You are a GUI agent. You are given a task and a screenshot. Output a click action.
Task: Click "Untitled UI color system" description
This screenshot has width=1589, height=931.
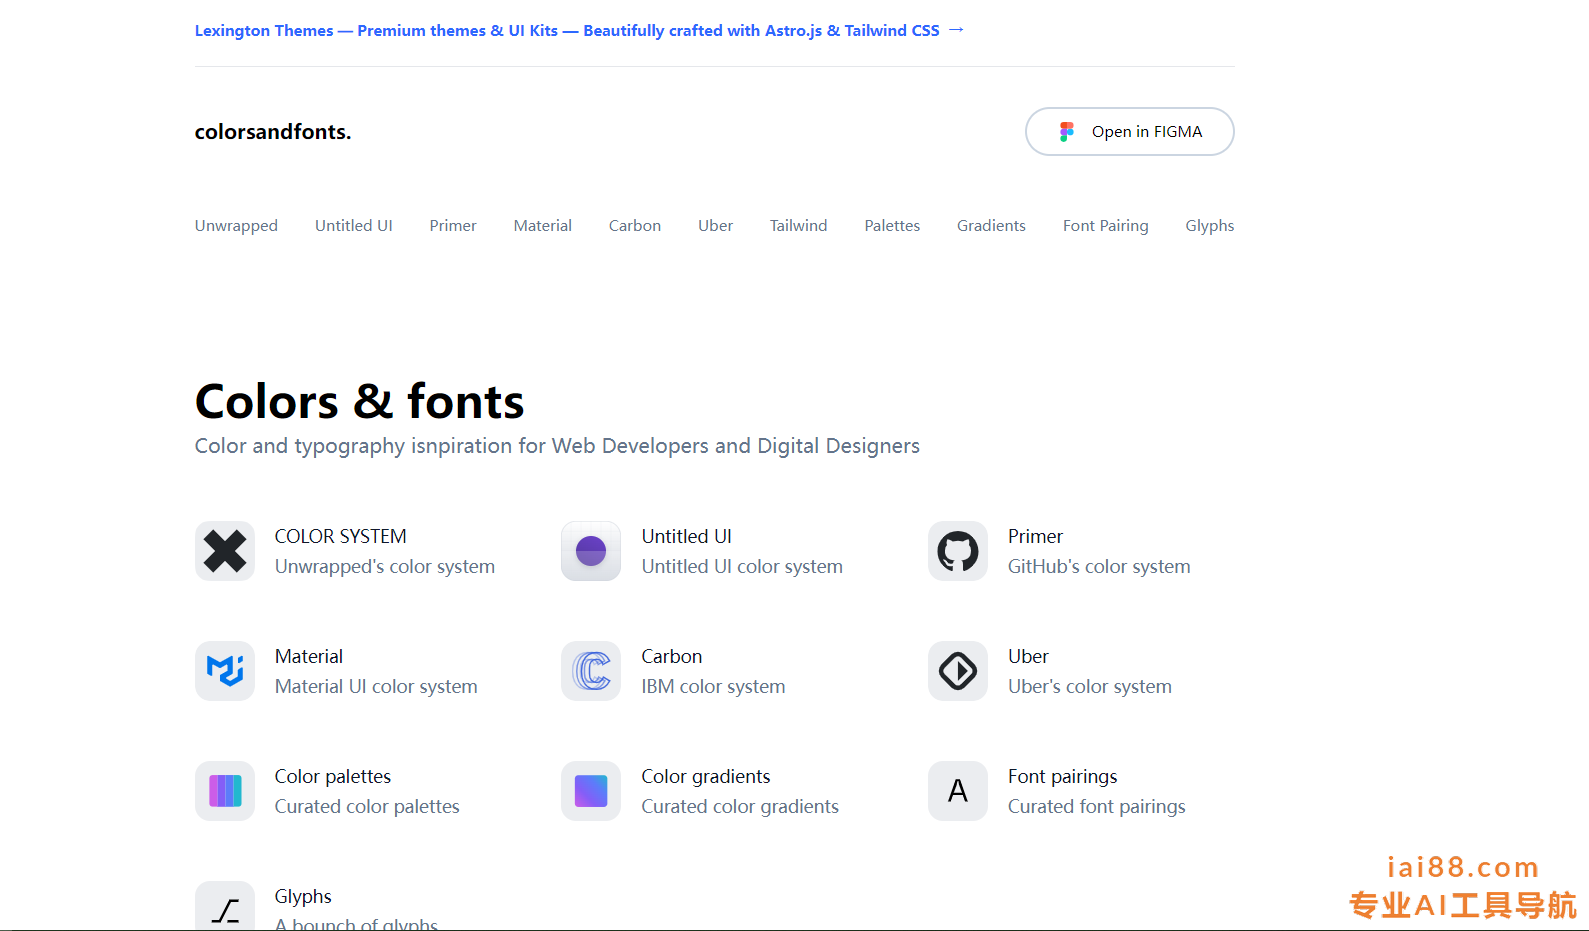tap(742, 566)
